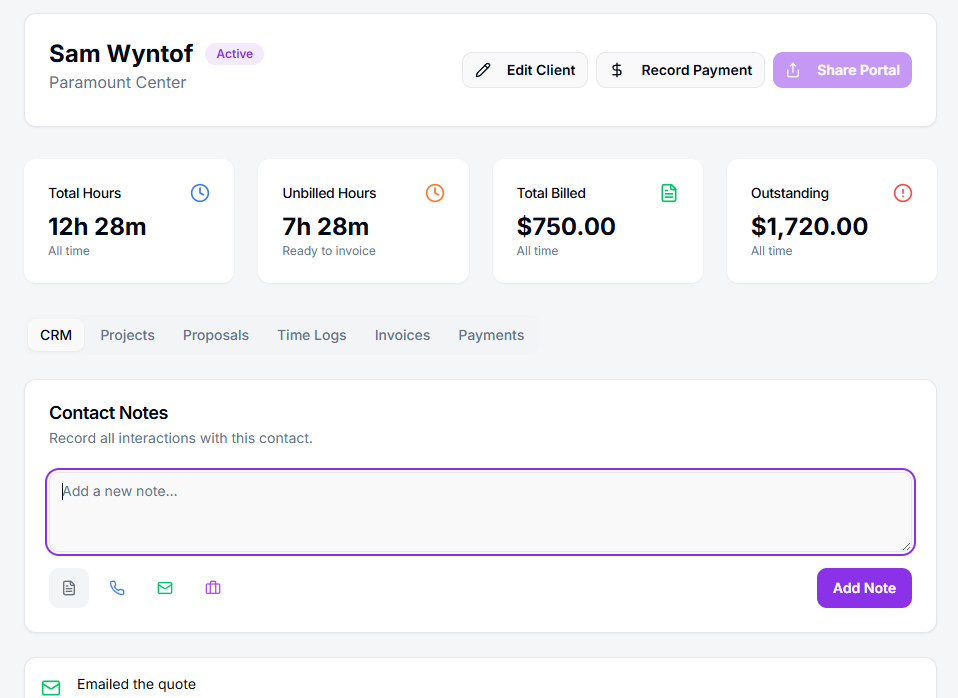This screenshot has width=958, height=698.
Task: Click the red alert icon on Outstanding
Action: click(x=903, y=193)
